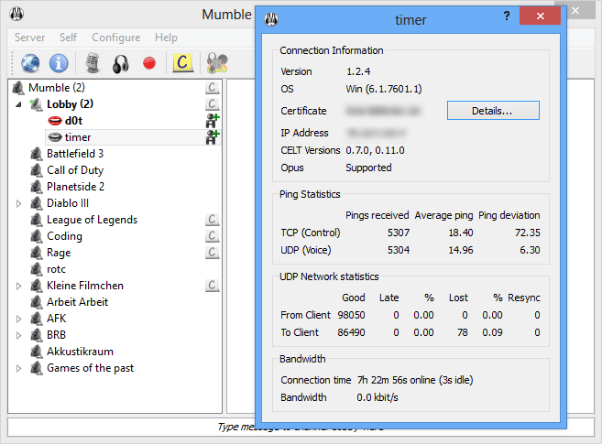The image size is (602, 445).
Task: Click the comment icon next to Coding
Action: click(212, 236)
